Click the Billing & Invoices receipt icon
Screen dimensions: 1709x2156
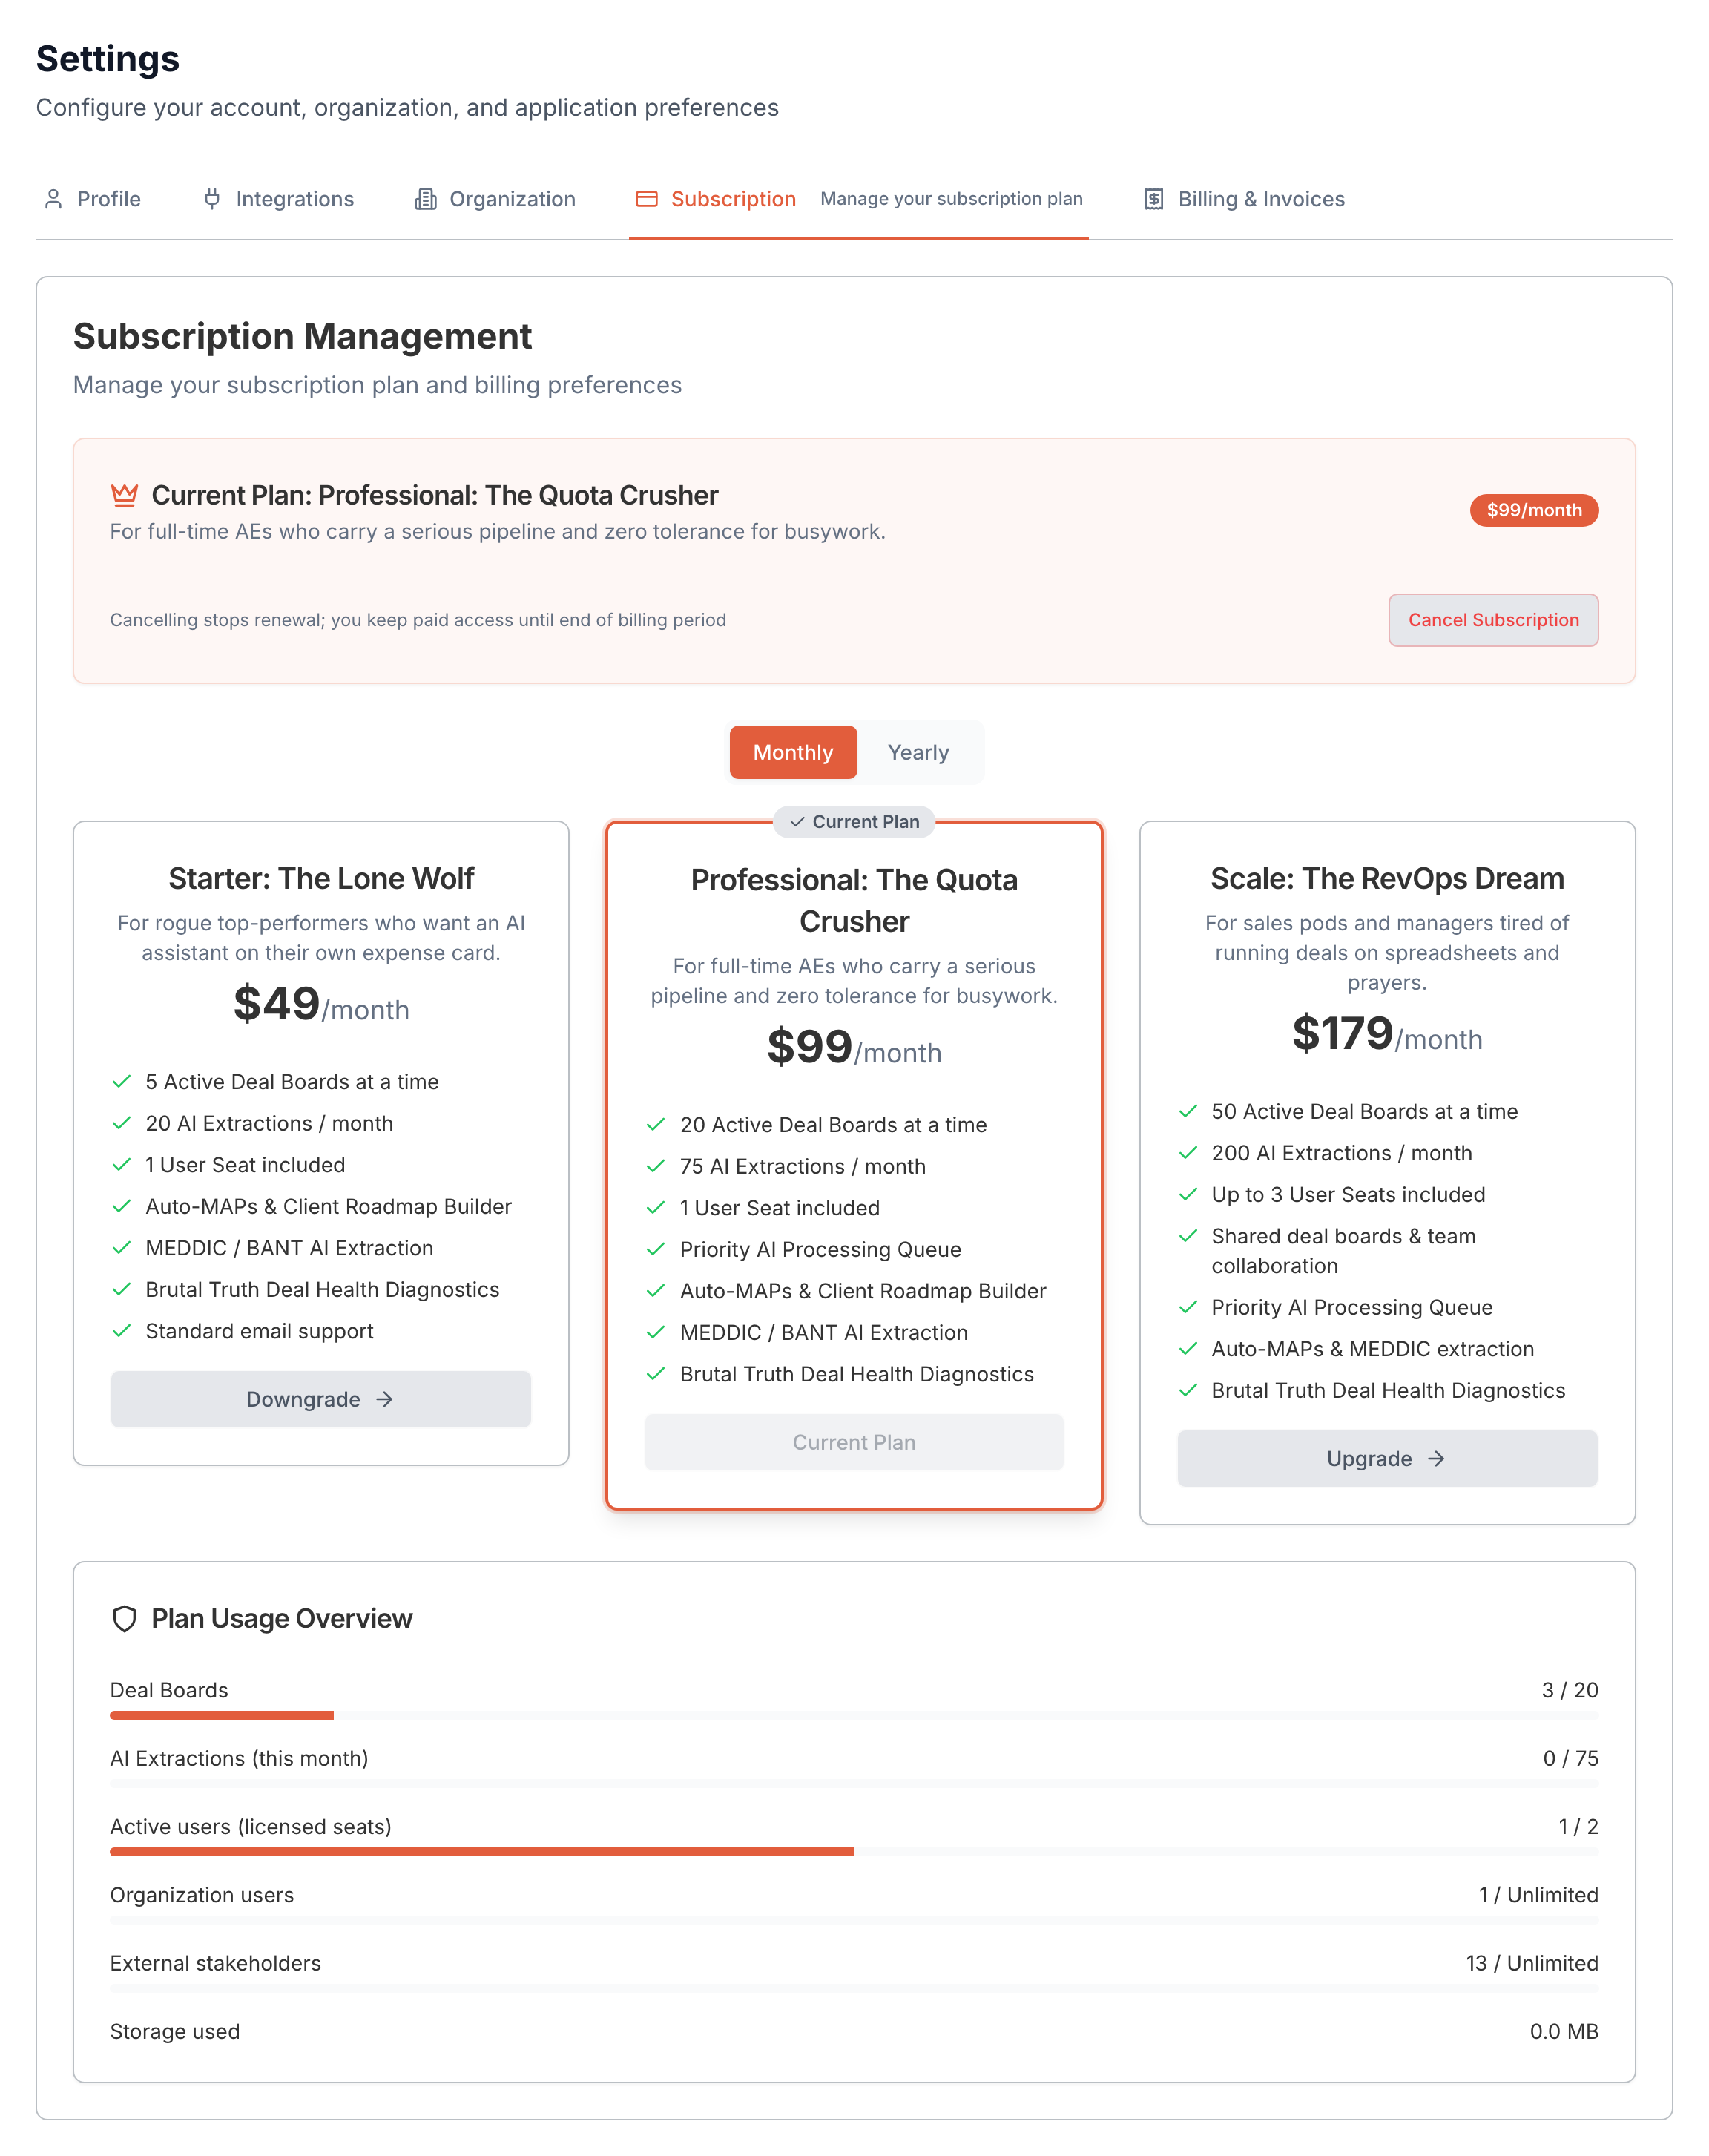1154,199
